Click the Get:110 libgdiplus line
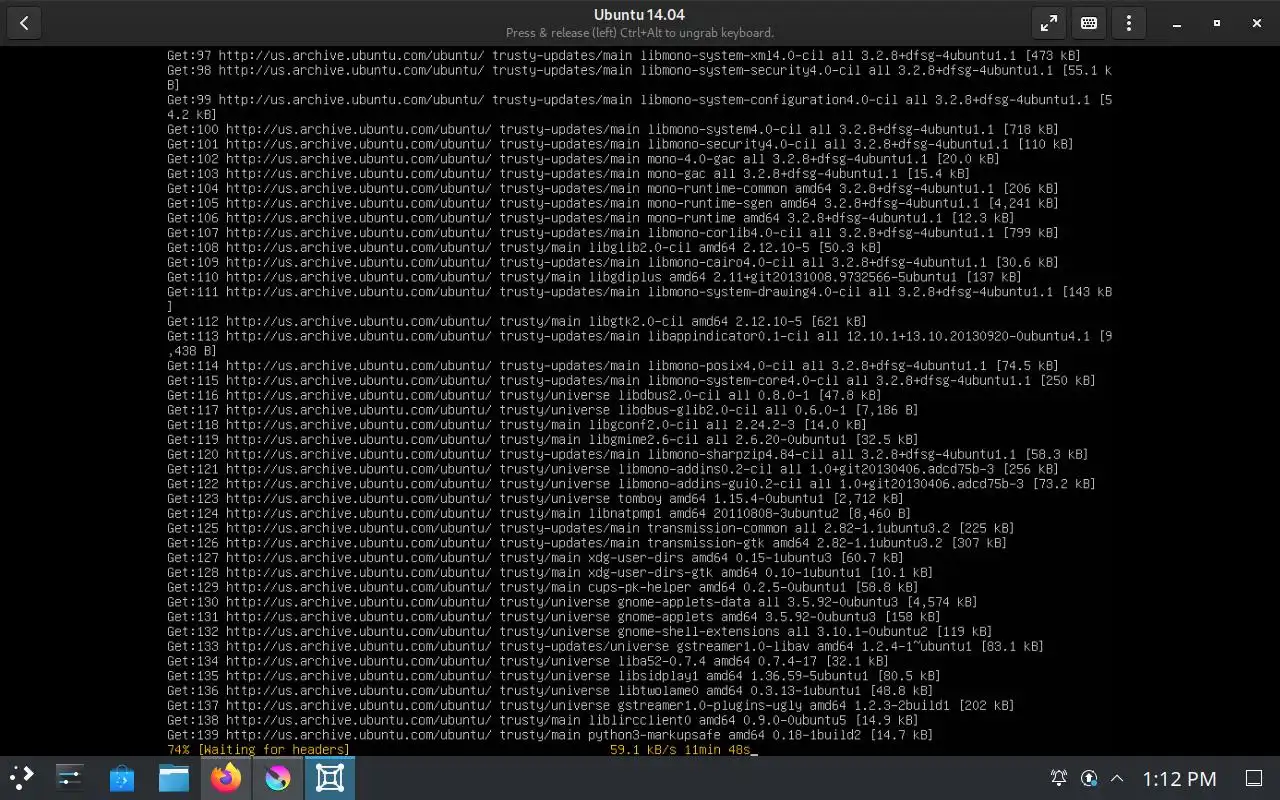 point(595,277)
